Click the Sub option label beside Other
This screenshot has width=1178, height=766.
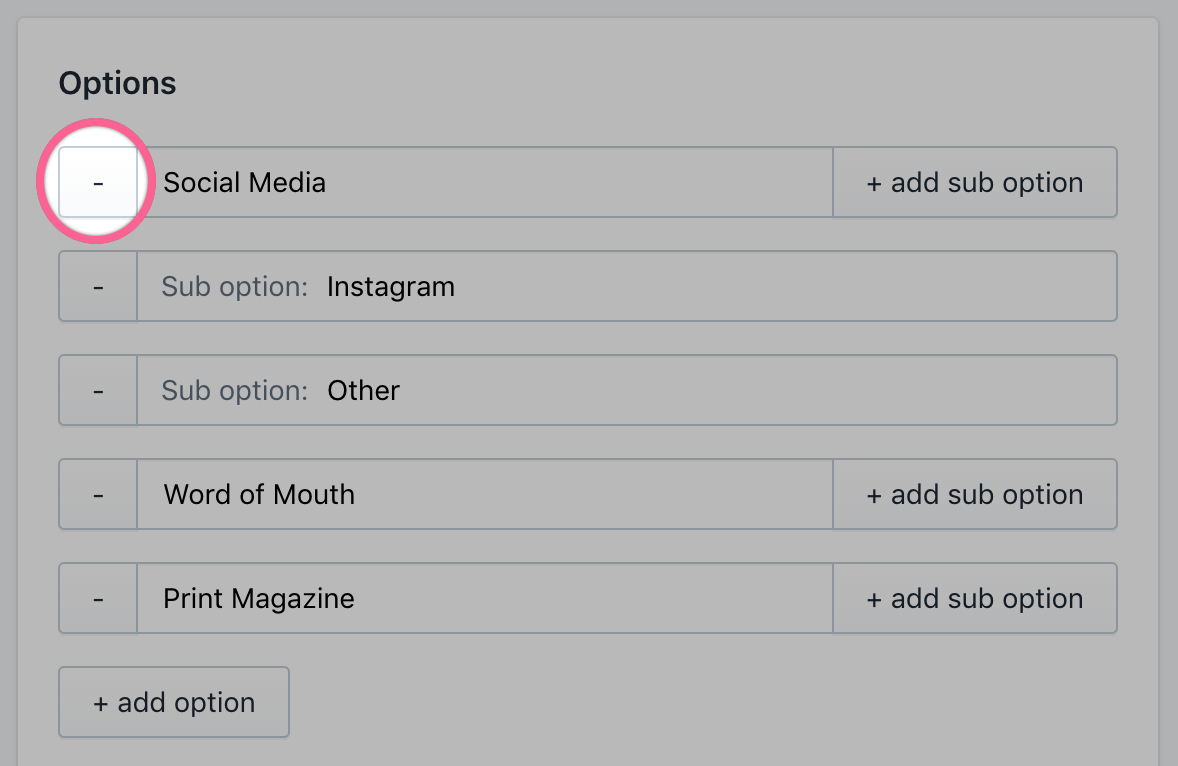234,391
